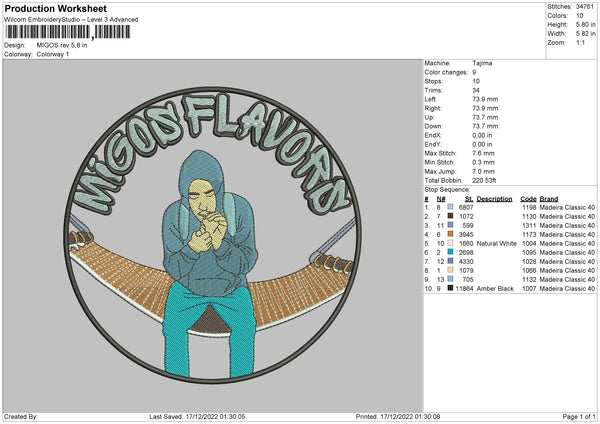Click the 'Code' column header
Viewport: 600px width, 424px height.
tap(528, 199)
